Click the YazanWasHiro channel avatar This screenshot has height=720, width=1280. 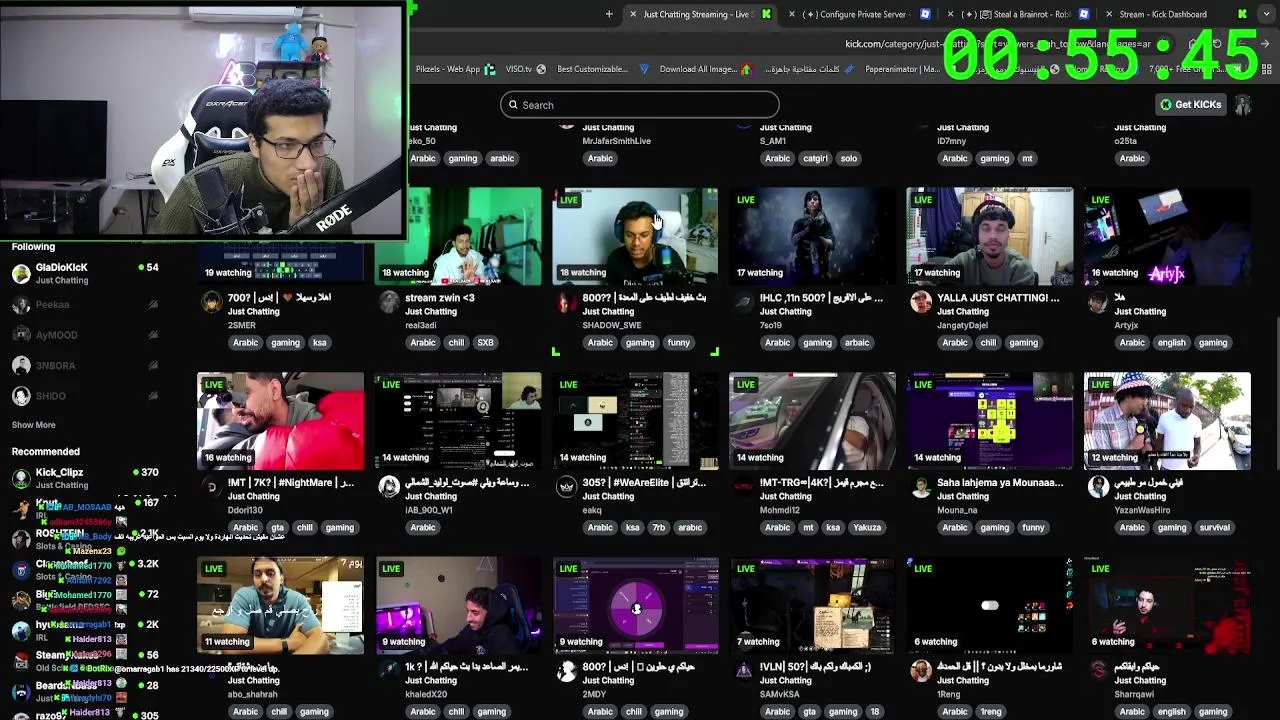pos(1098,487)
